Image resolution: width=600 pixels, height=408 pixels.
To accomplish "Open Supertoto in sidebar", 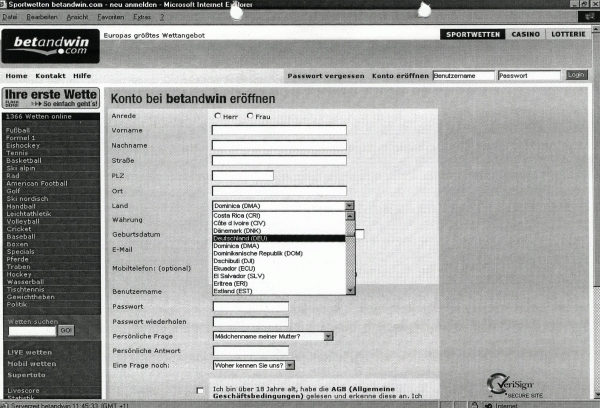I will (26, 375).
